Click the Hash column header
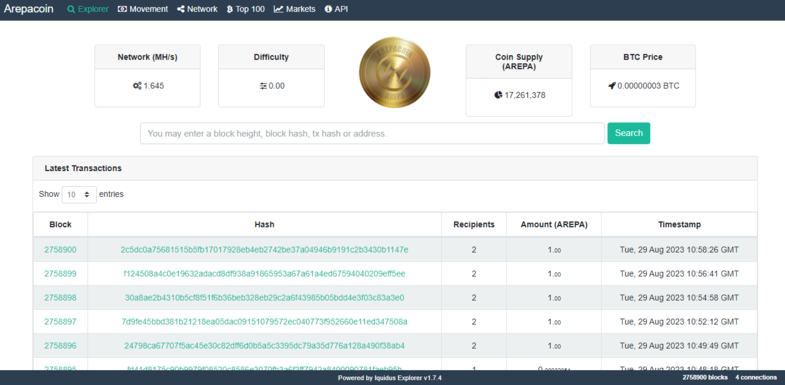 pos(264,225)
